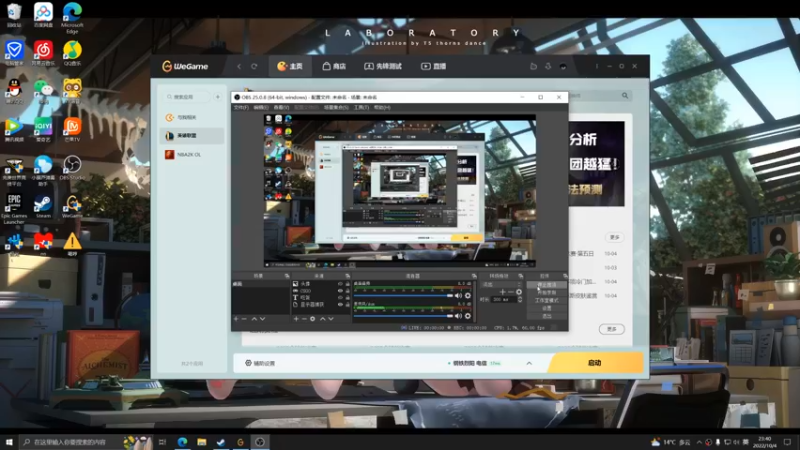Click OBS start recording button
This screenshot has height=450, width=800.
click(546, 292)
